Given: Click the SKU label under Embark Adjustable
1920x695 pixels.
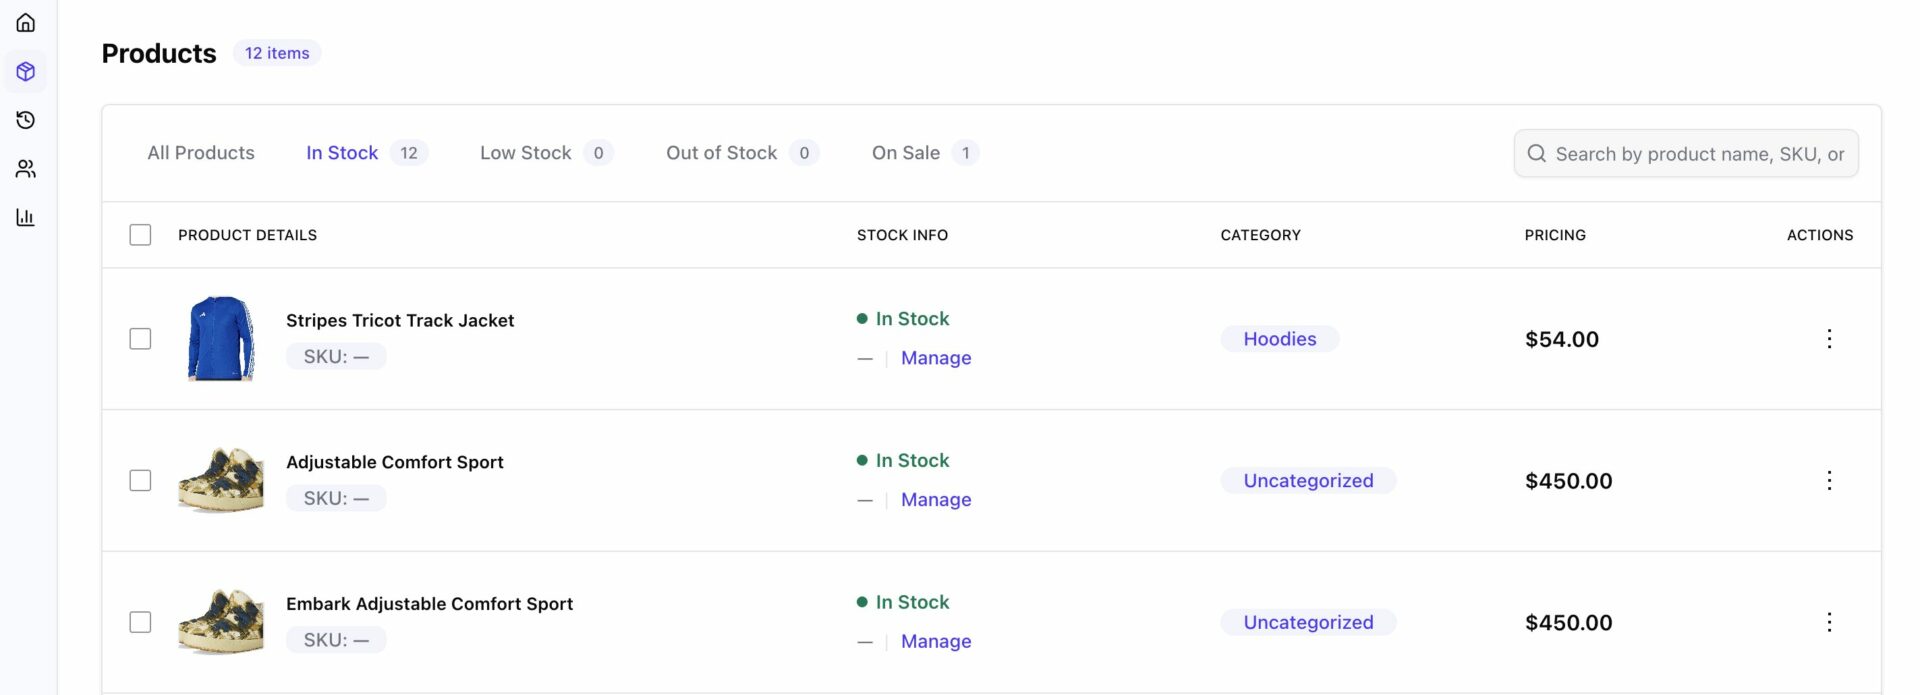Looking at the screenshot, I should 336,640.
